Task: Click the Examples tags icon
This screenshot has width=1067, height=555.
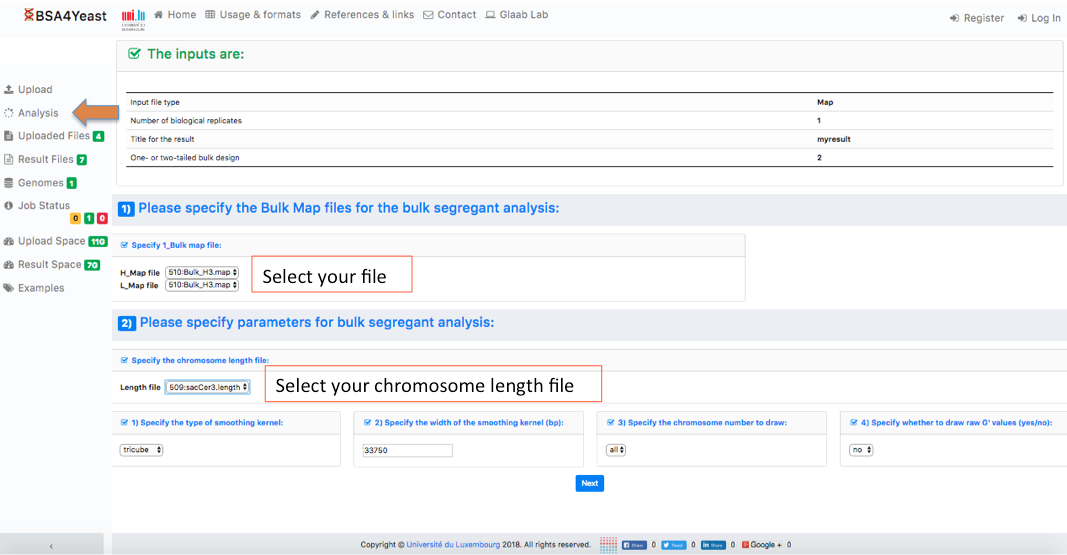Action: pos(9,288)
